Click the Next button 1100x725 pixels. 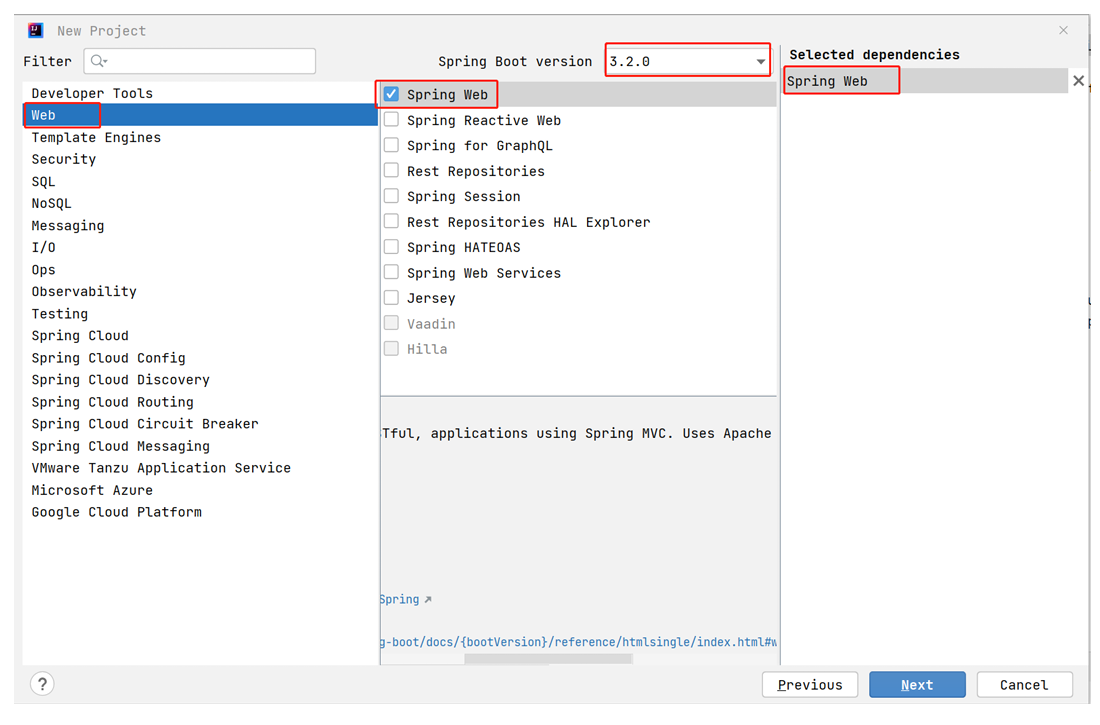pos(917,684)
